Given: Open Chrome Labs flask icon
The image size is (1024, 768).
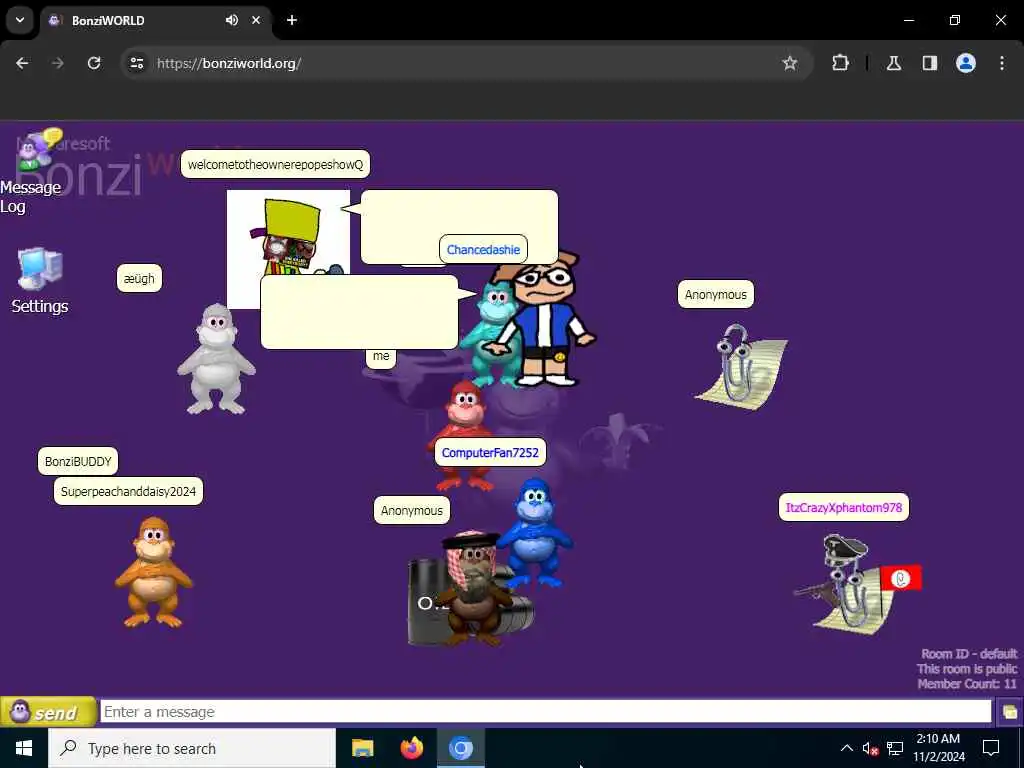Looking at the screenshot, I should pos(894,63).
